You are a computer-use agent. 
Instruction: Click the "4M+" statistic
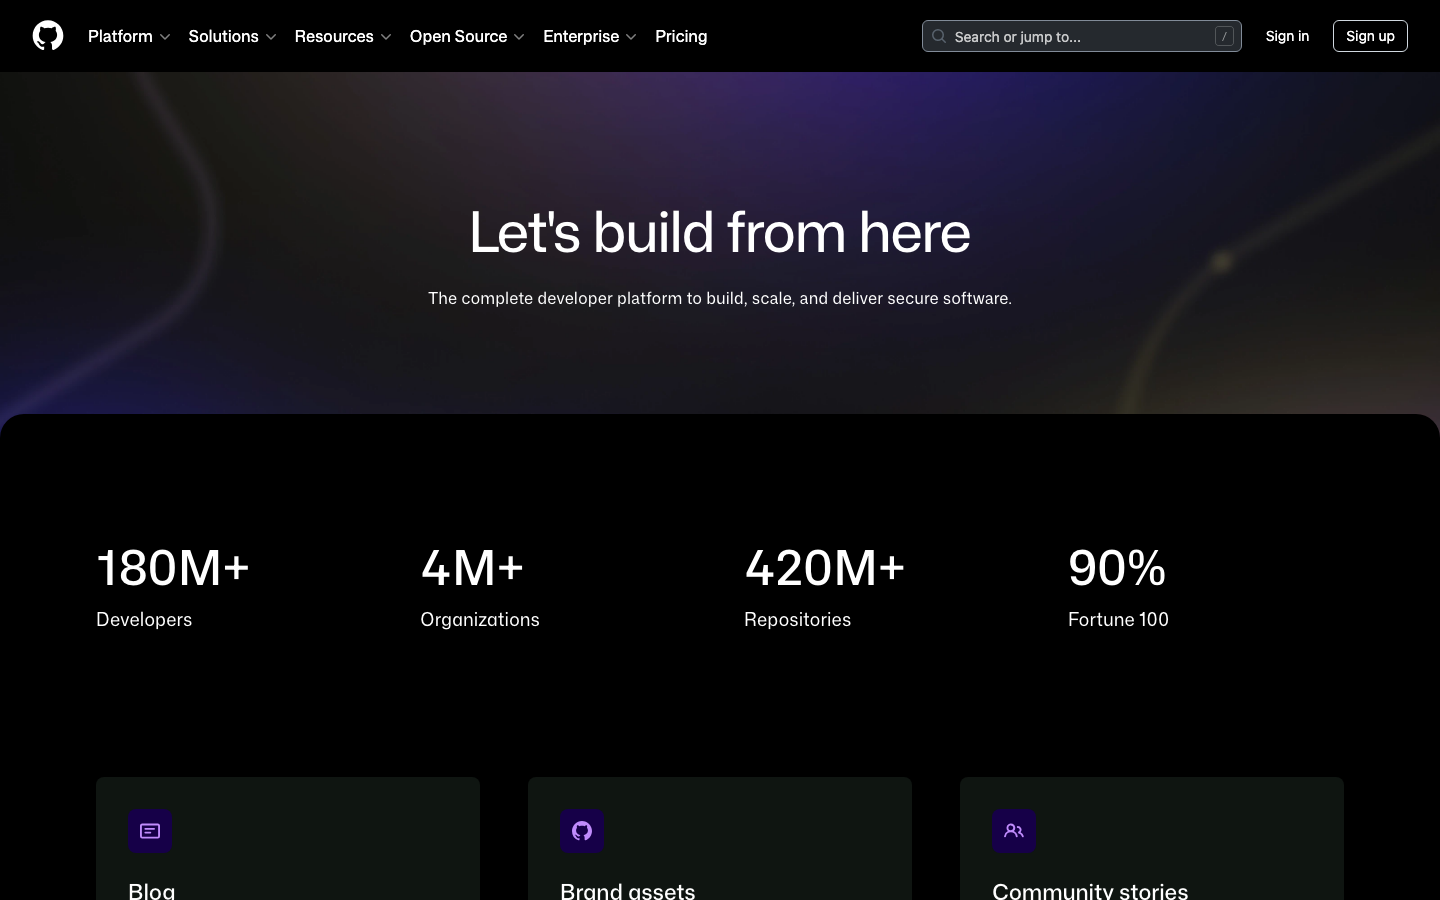click(x=472, y=568)
